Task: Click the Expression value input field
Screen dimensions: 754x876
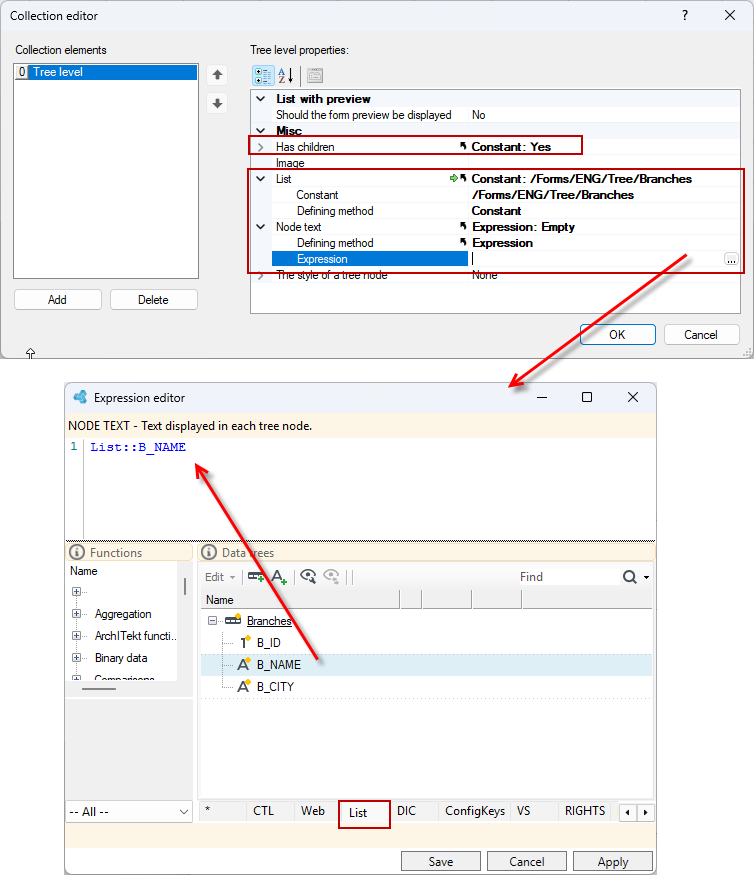Action: coord(596,259)
